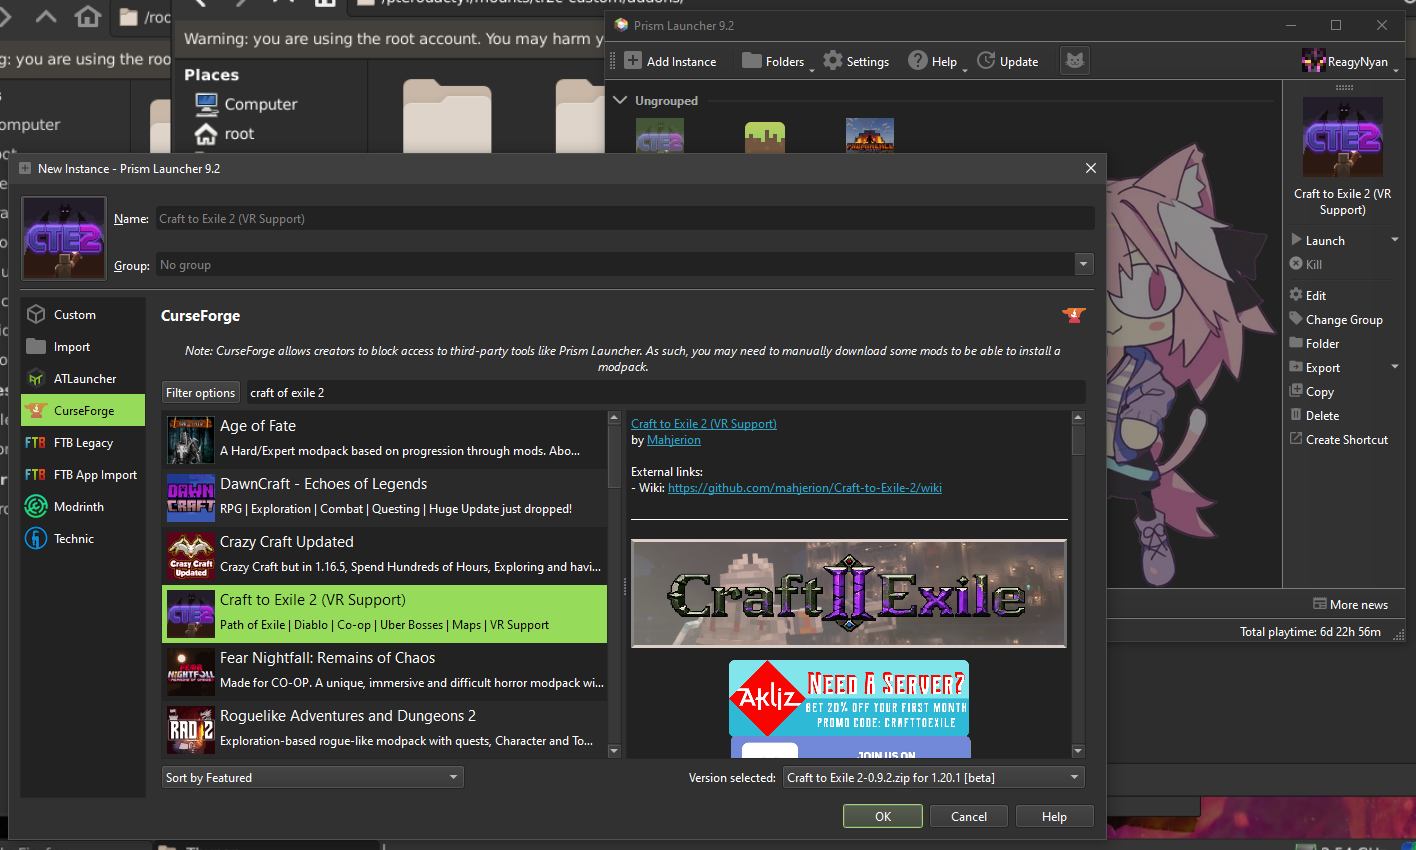
Task: Open ReagyNyan account dropdown
Action: [1351, 61]
